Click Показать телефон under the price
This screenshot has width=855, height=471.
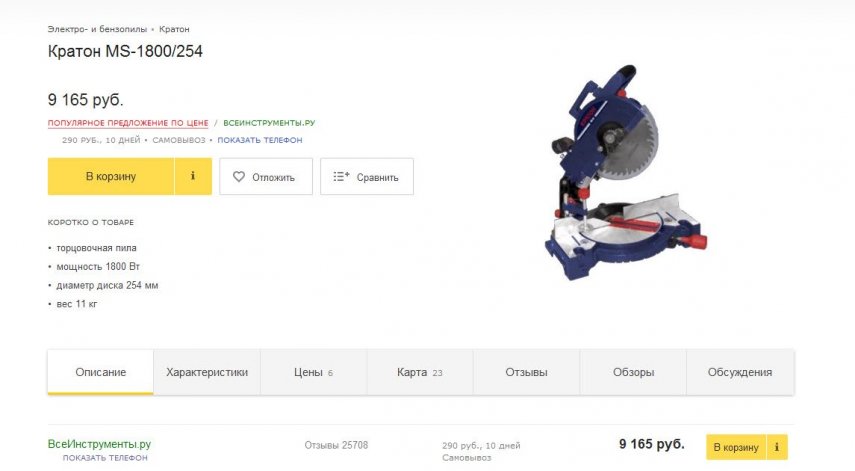click(260, 140)
